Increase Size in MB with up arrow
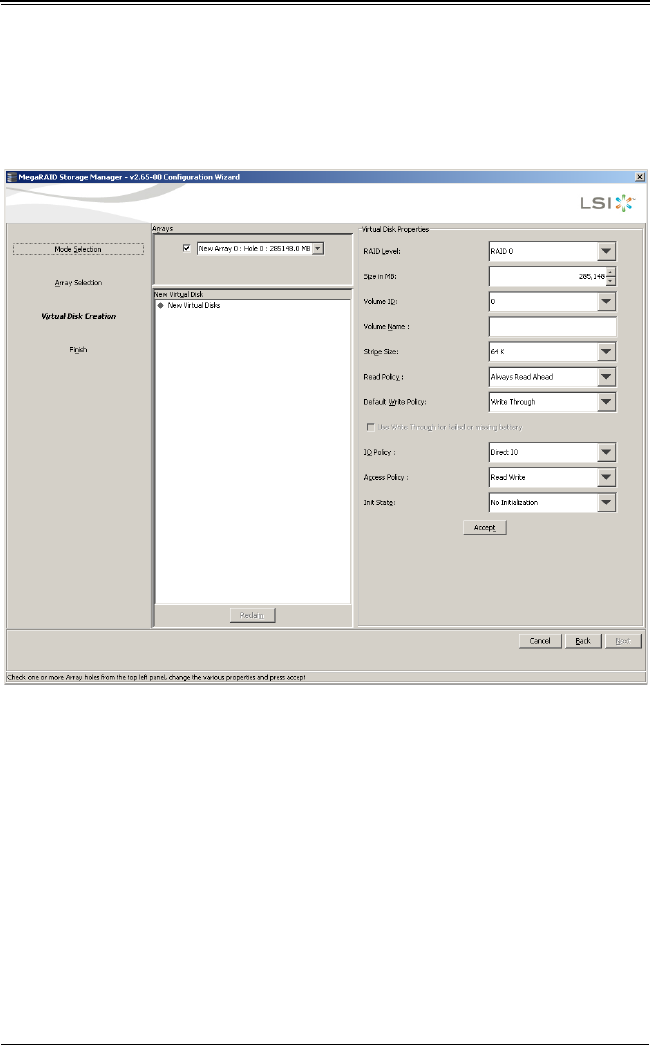This screenshot has width=650, height=1045. (x=611, y=272)
